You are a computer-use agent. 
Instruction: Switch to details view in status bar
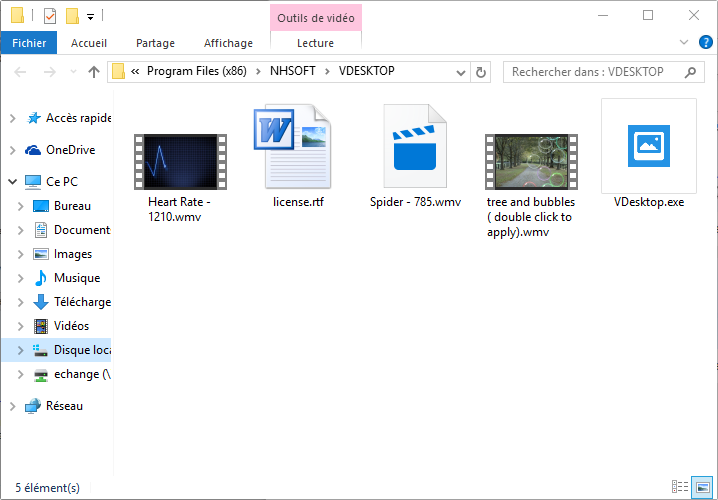(681, 487)
